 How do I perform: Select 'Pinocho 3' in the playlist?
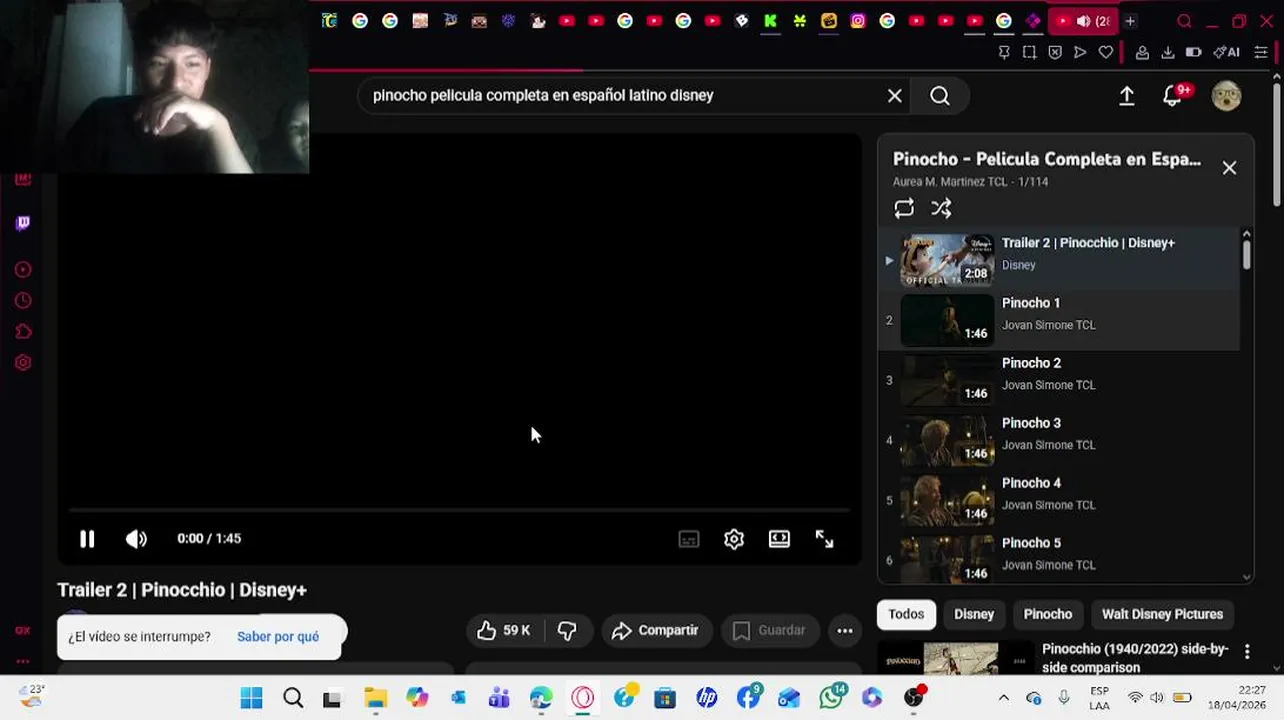(x=1059, y=440)
